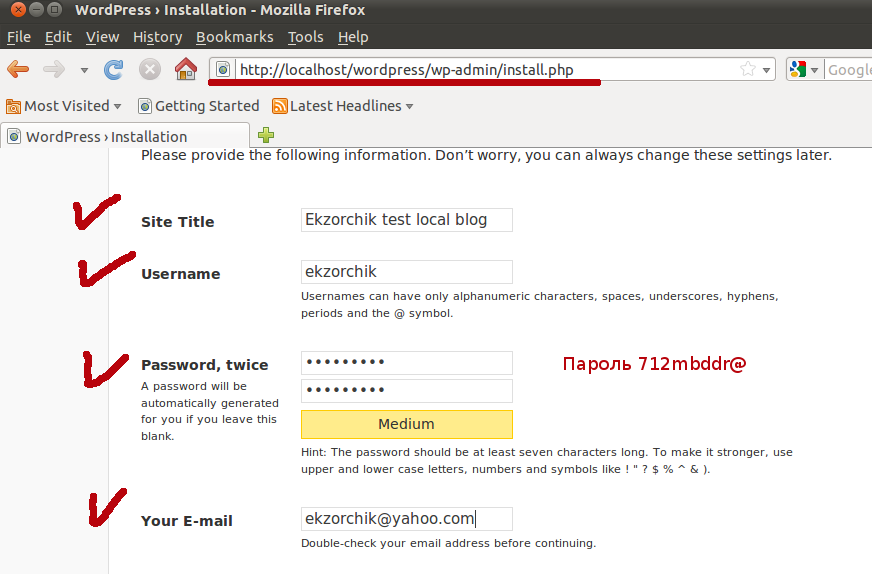872x574 pixels.
Task: Open the Tools menu
Action: 305,37
